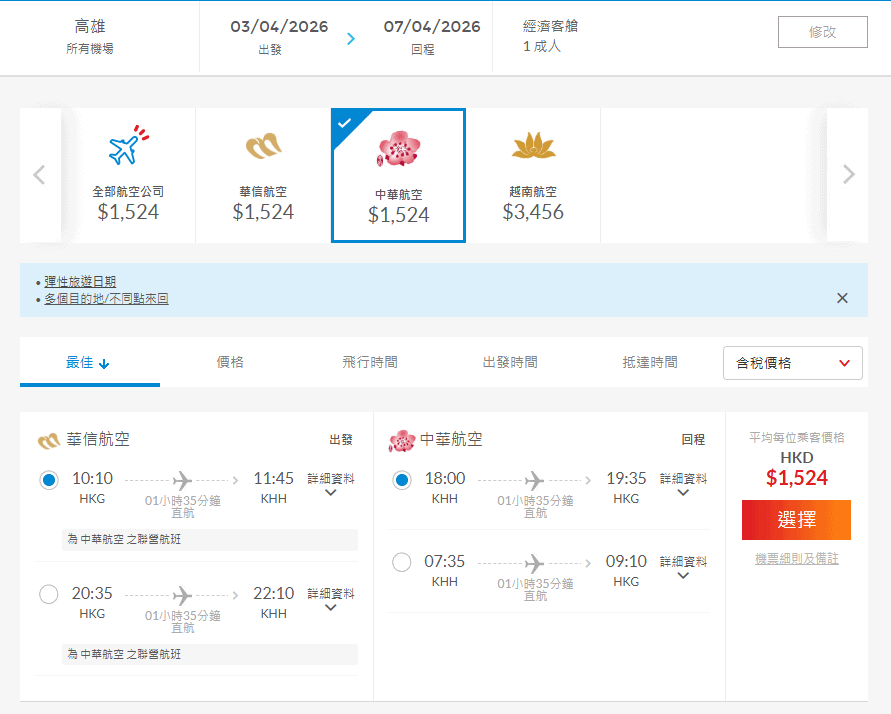Choose the Mandarin Airlines (華信航空) logo filter
891x714 pixels.
point(263,148)
